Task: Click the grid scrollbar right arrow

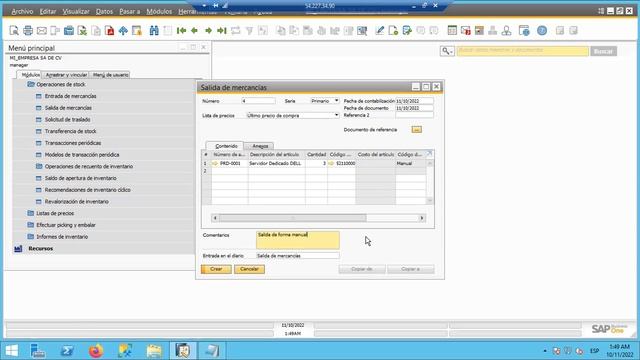Action: click(422, 218)
